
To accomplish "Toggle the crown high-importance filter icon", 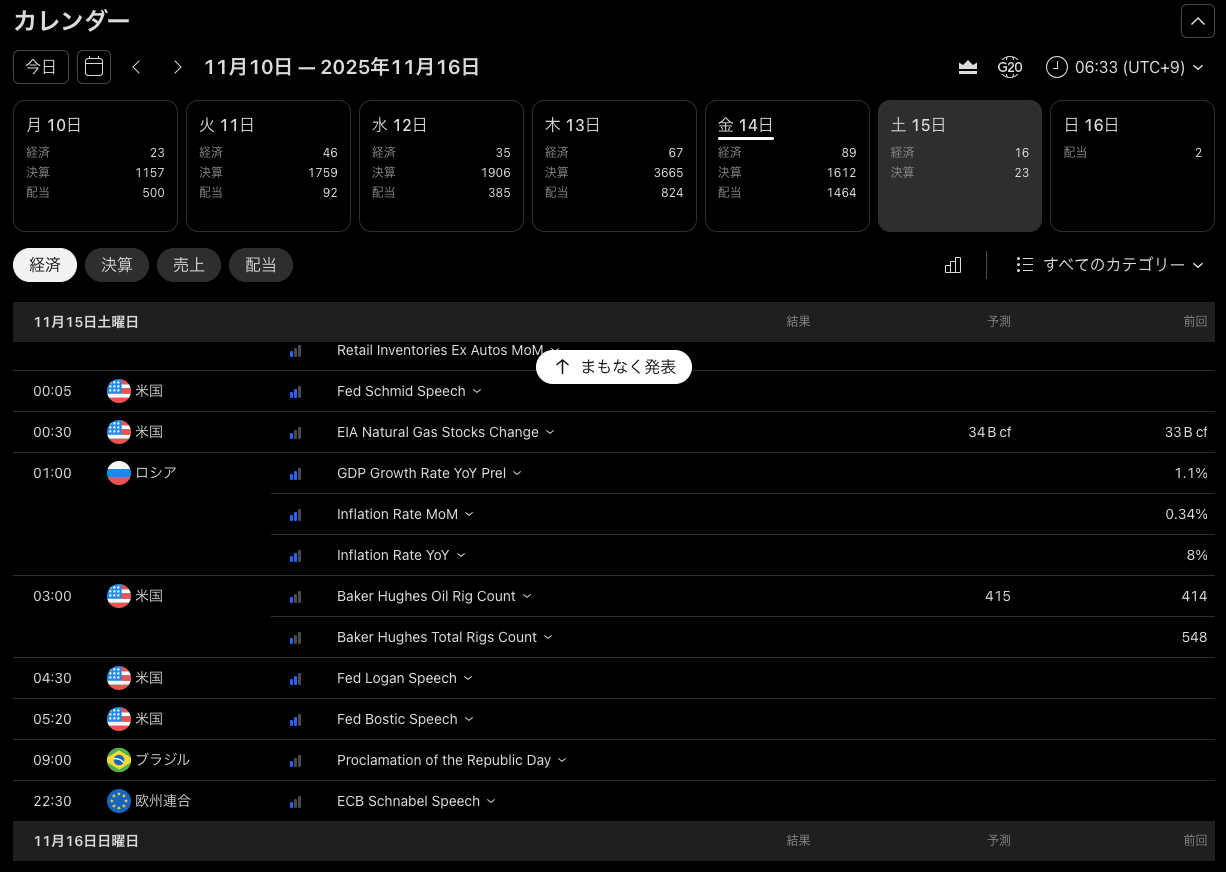I will tap(967, 67).
